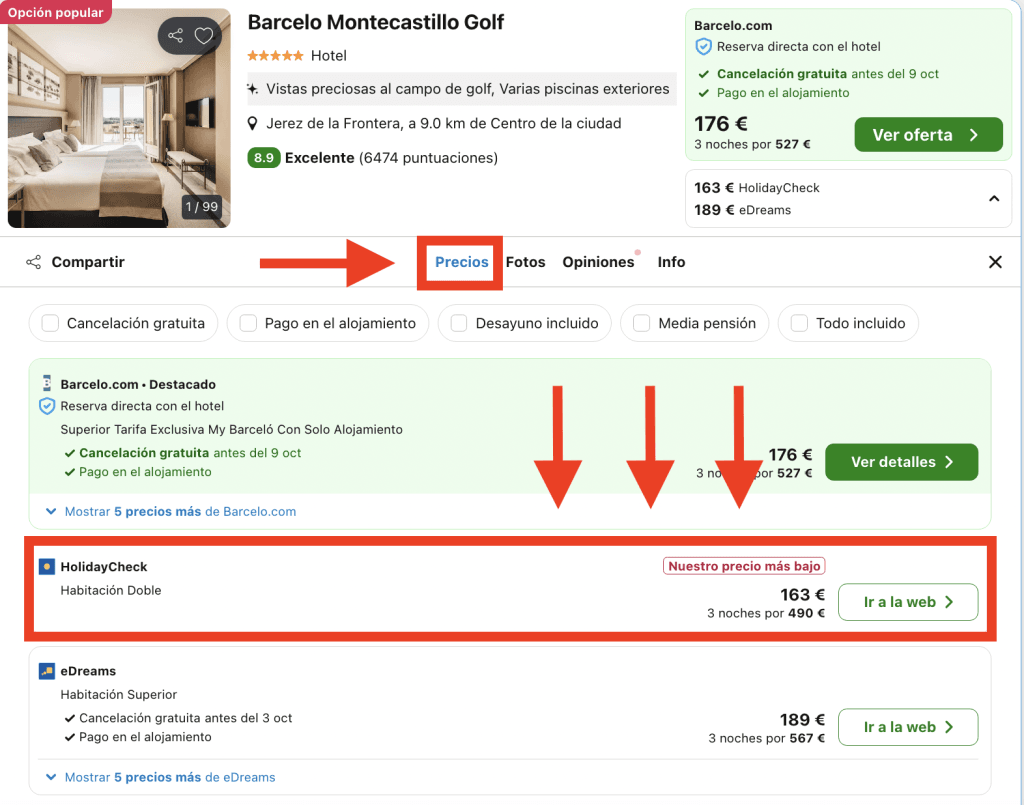1024x805 pixels.
Task: Open the Barcelo Montecastillo Golf title
Action: (x=376, y=22)
